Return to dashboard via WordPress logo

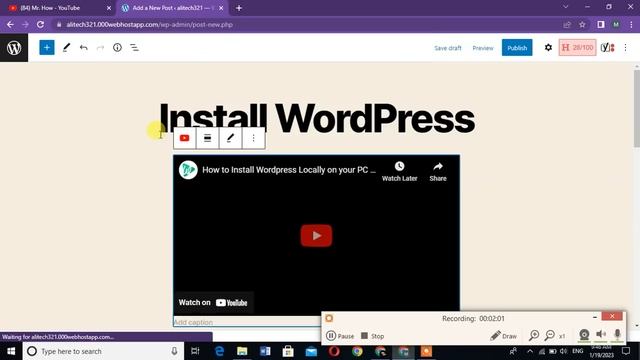[x=14, y=48]
